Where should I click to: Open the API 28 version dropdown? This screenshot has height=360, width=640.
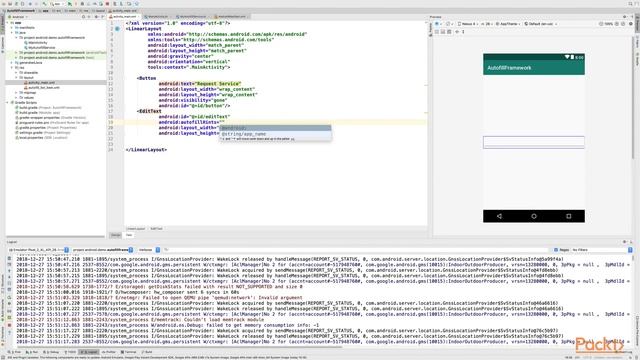coord(487,24)
